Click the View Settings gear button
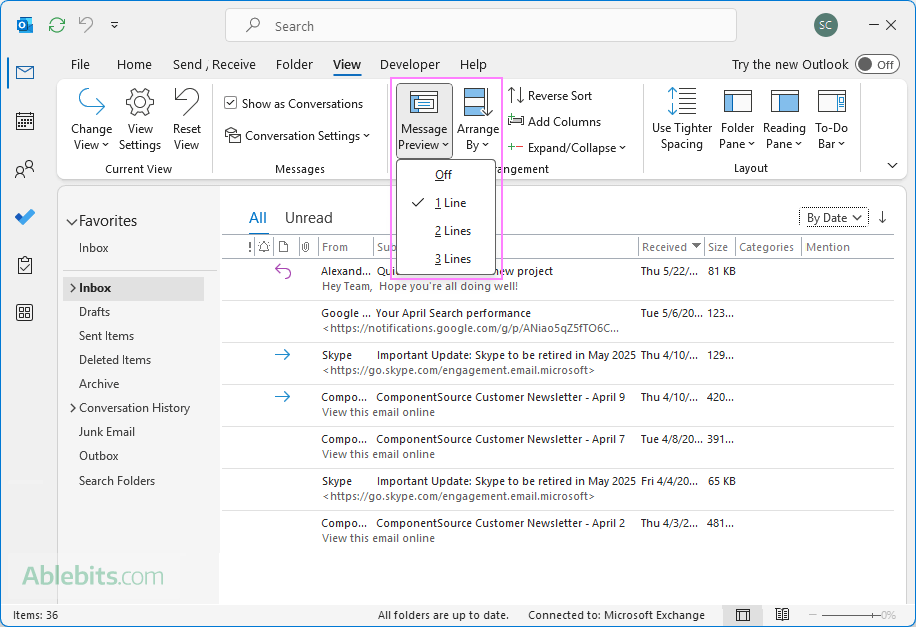 pyautogui.click(x=140, y=119)
